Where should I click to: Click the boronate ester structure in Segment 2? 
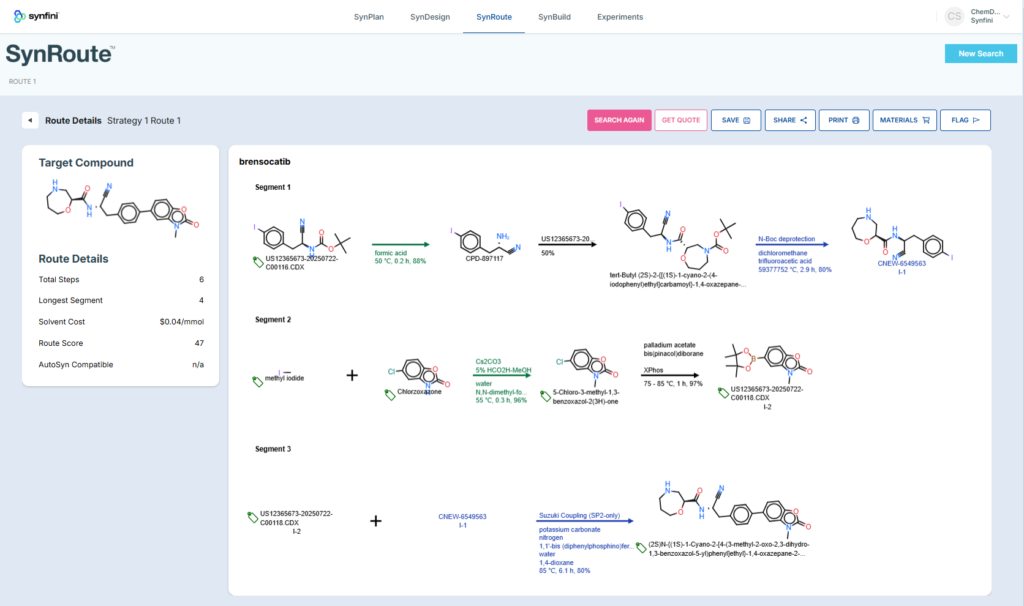coord(767,363)
